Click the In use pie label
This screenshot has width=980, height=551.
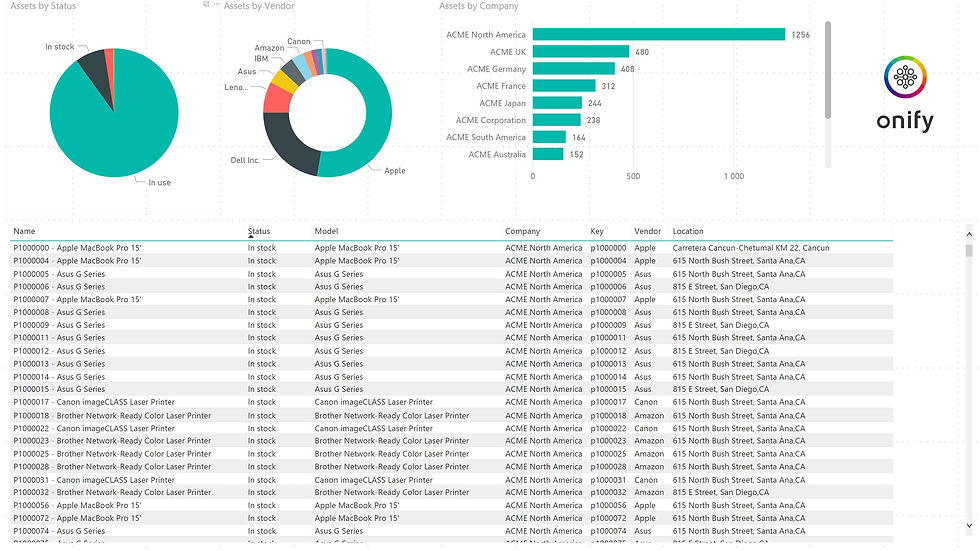click(x=159, y=182)
